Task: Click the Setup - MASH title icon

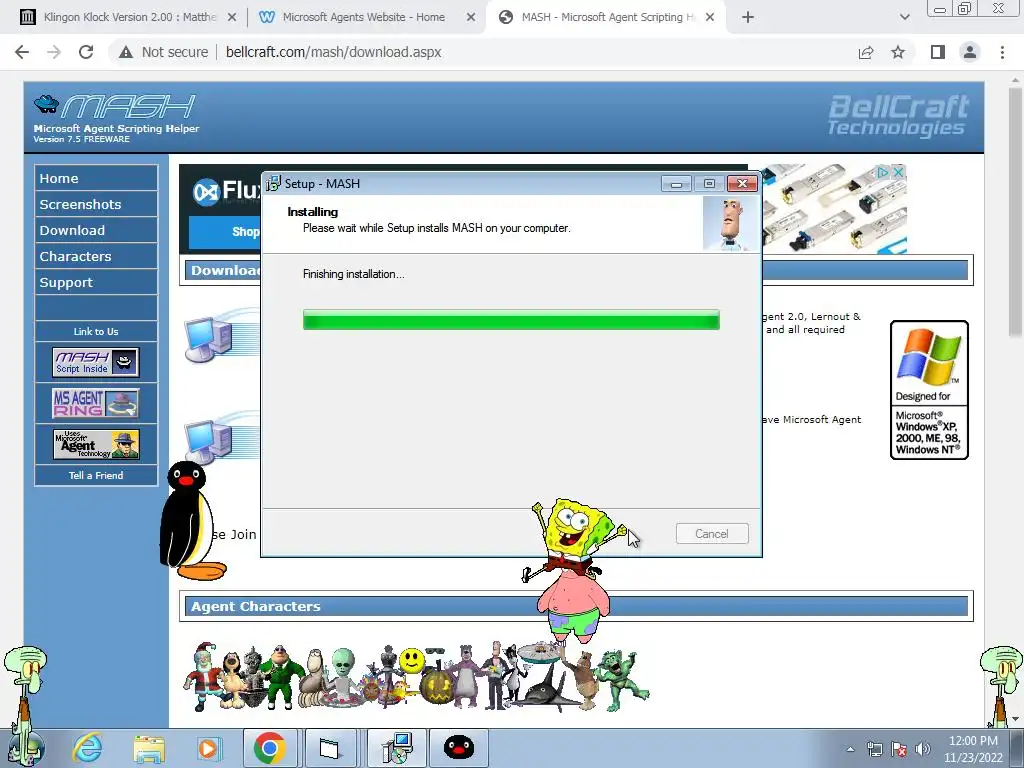Action: (273, 184)
